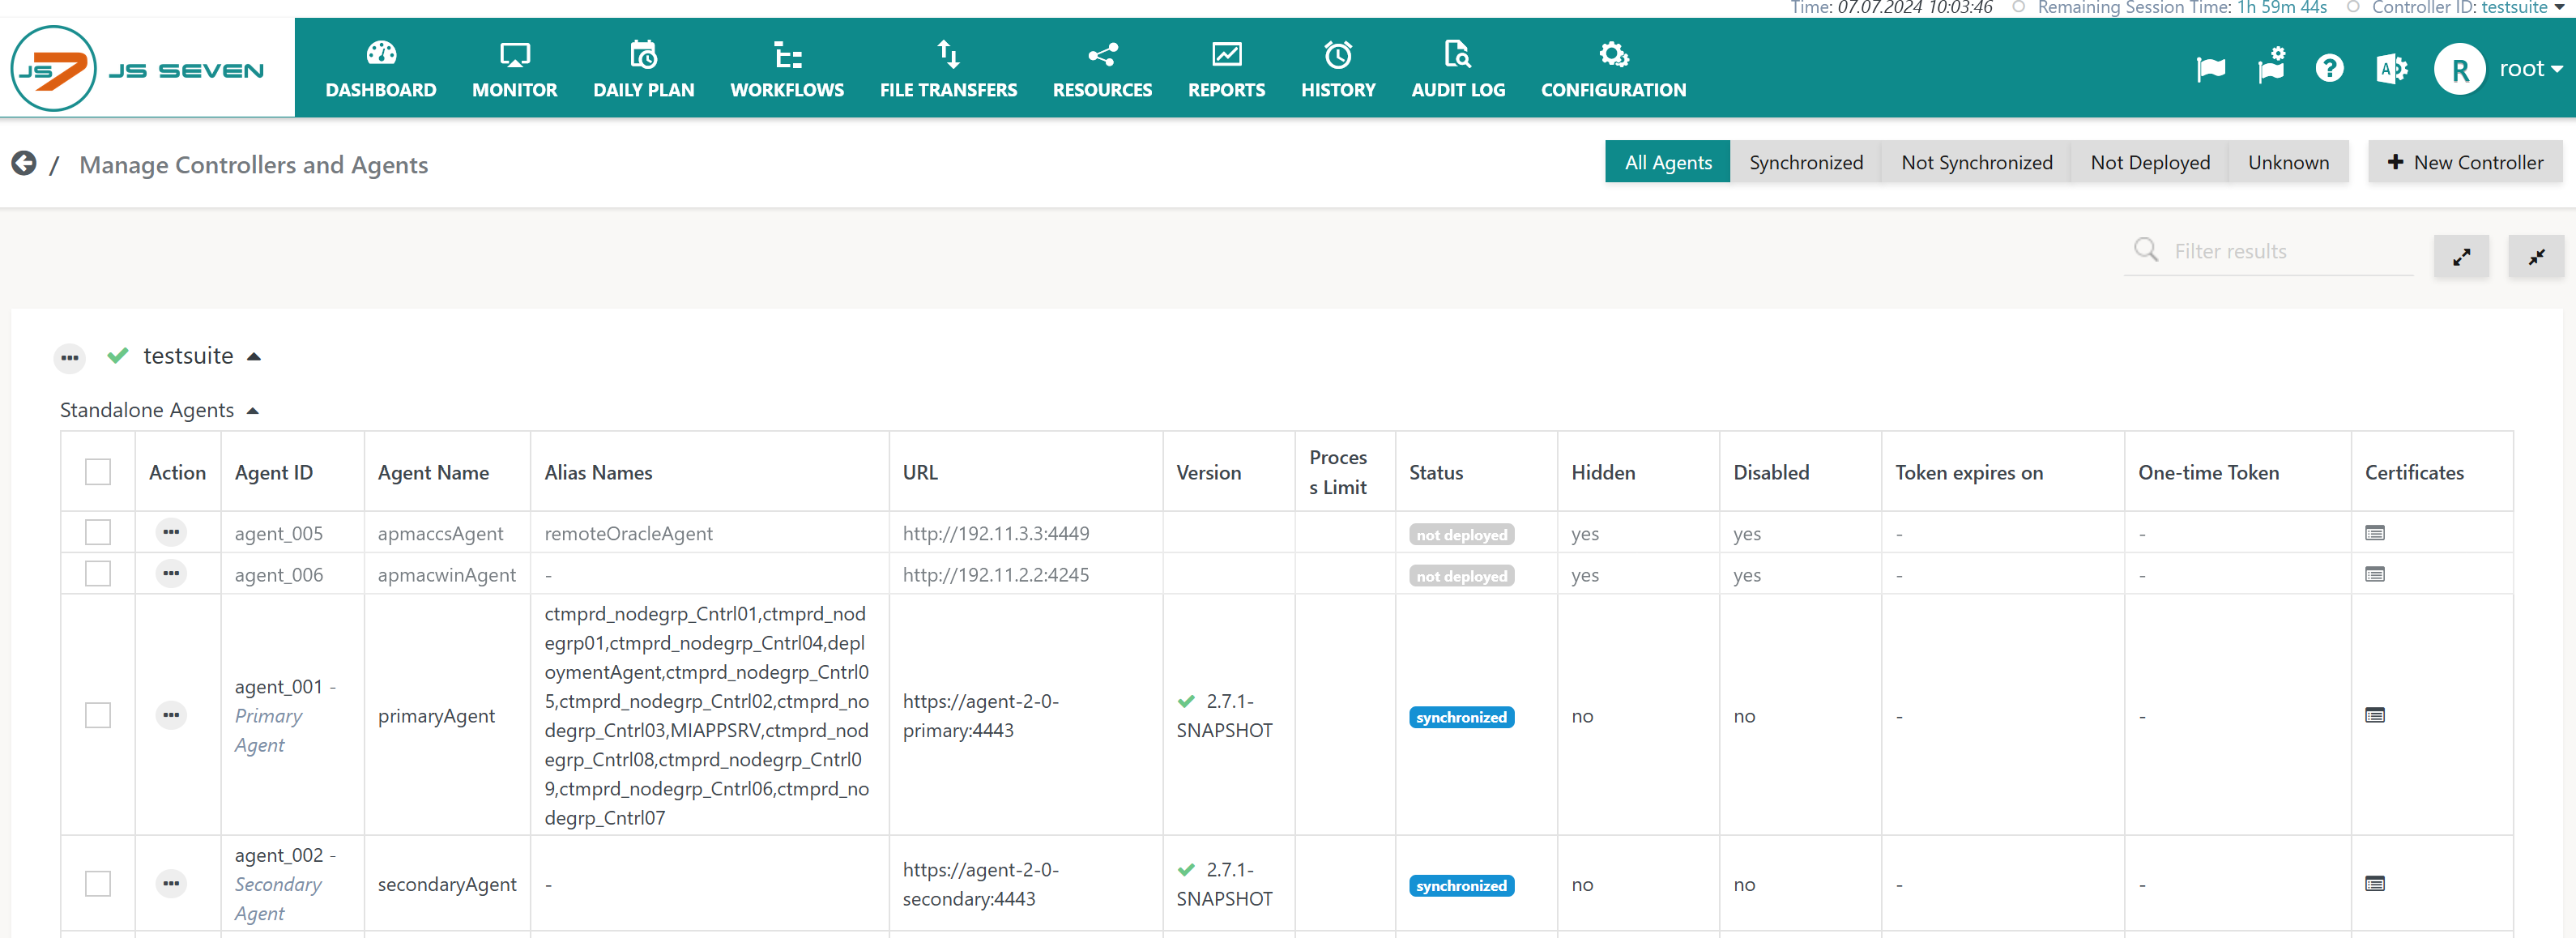The image size is (2576, 938).
Task: View certificates for secondaryAgent
Action: [2375, 883]
